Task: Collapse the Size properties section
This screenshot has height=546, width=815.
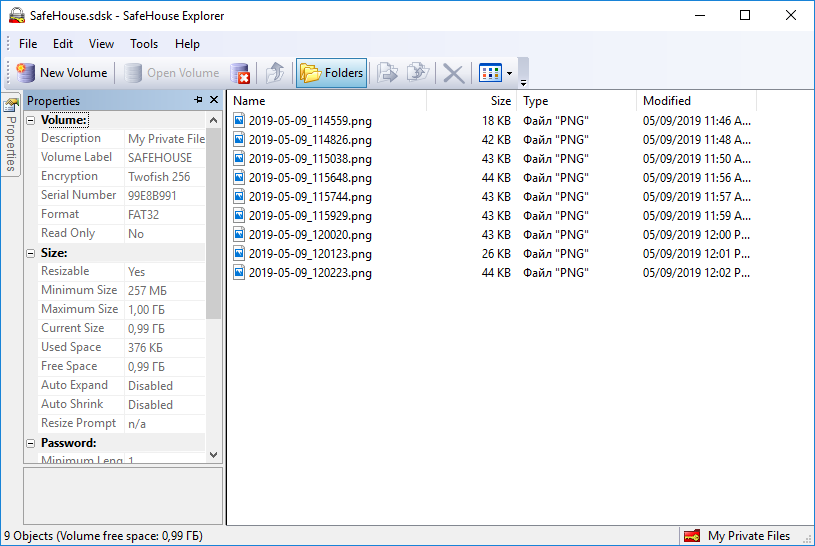Action: [x=31, y=253]
